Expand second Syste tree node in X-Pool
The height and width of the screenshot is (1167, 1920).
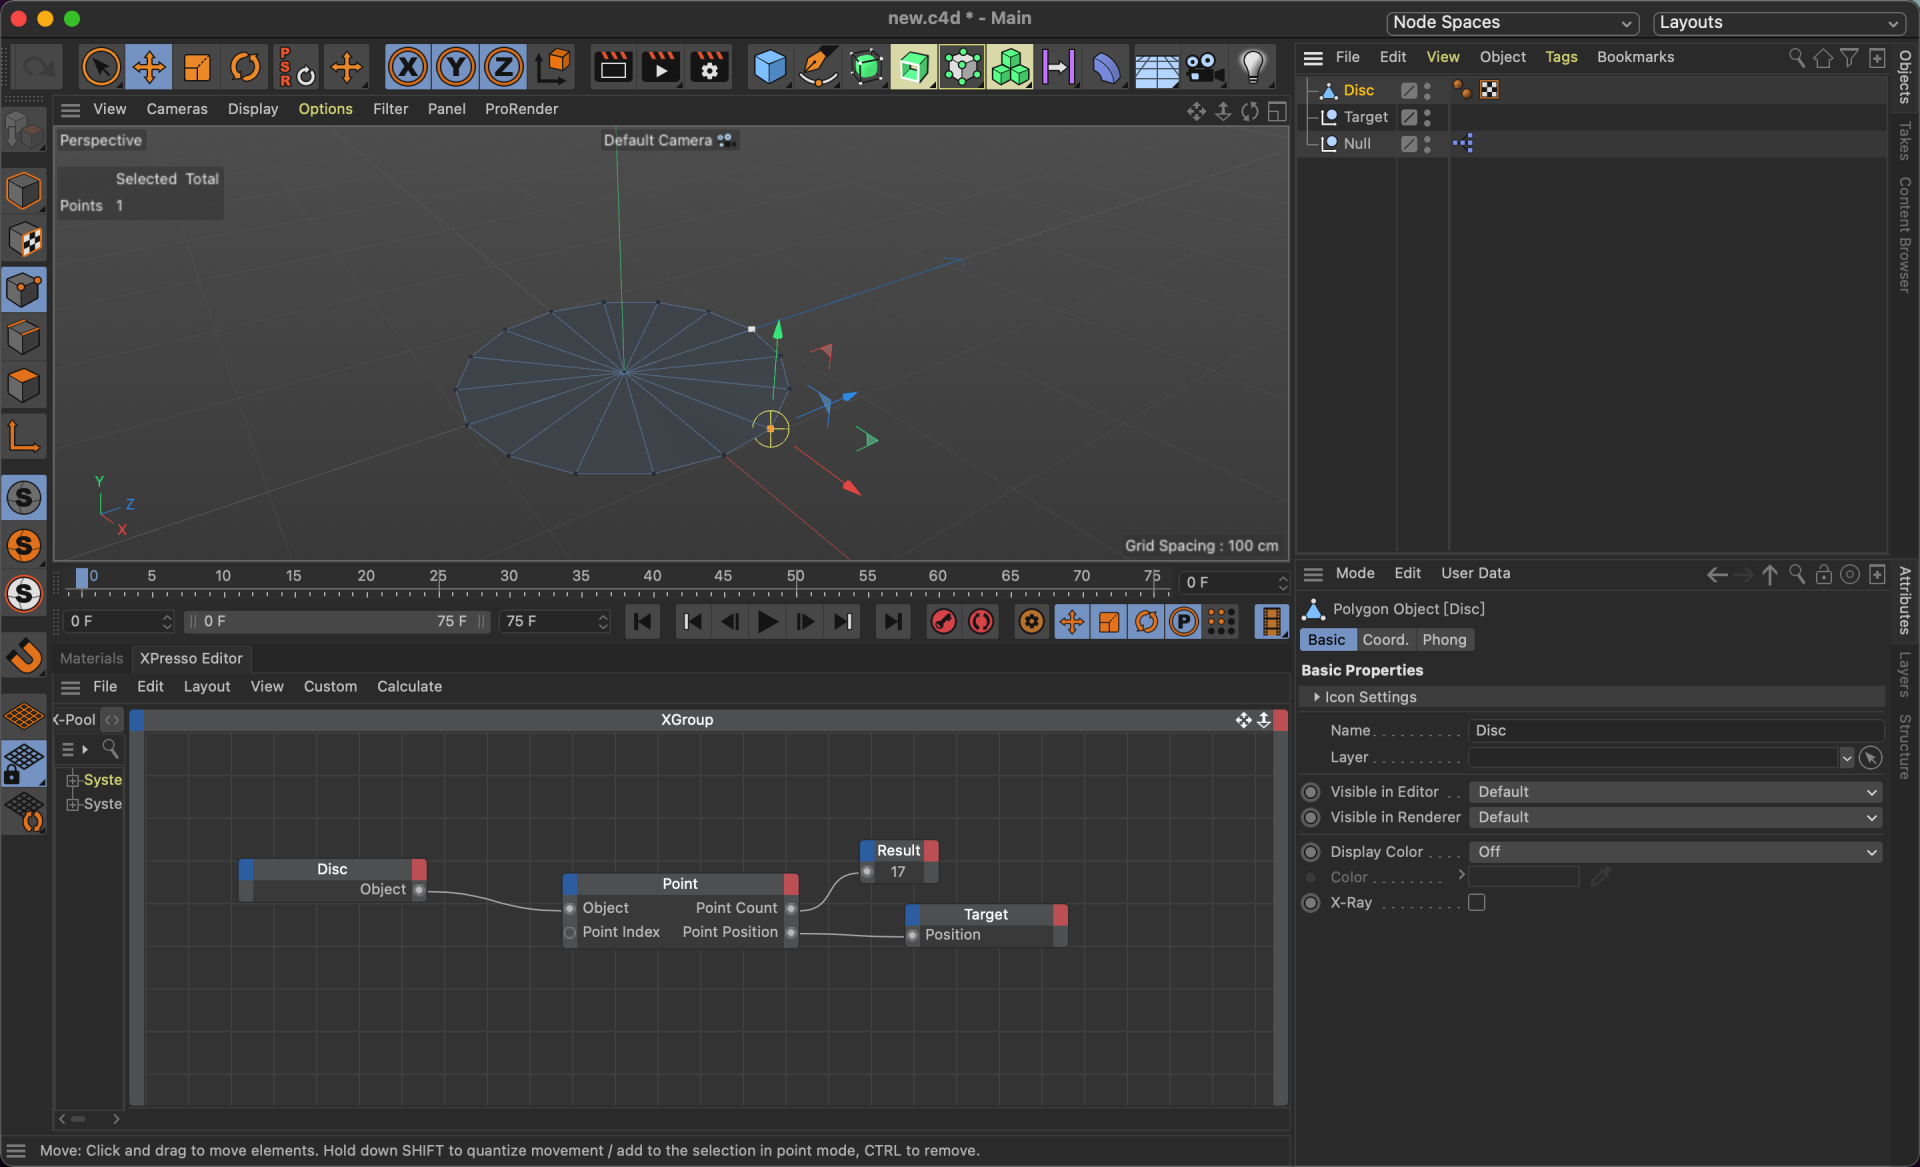pyautogui.click(x=72, y=804)
